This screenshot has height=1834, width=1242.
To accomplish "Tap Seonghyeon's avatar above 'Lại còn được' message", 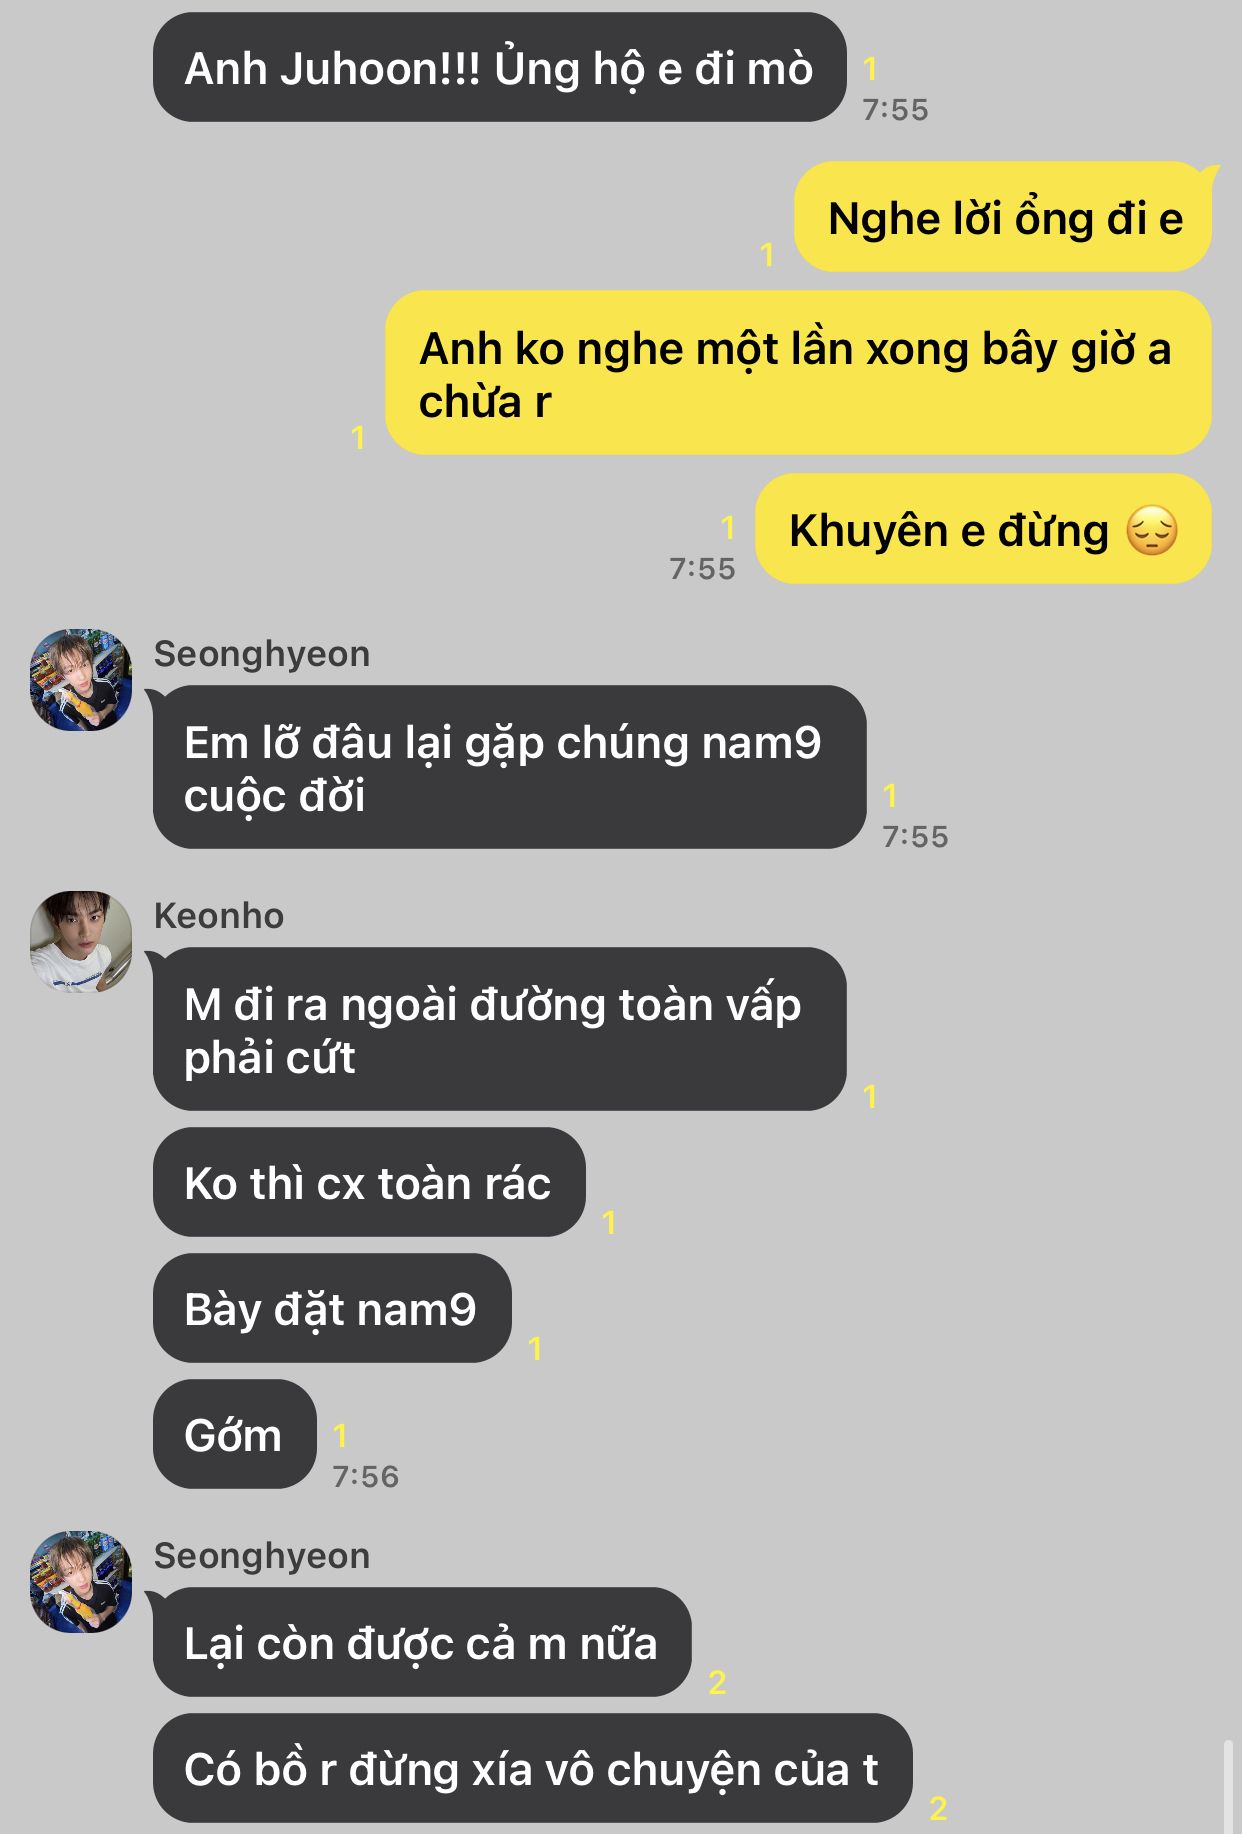I will 81,1581.
